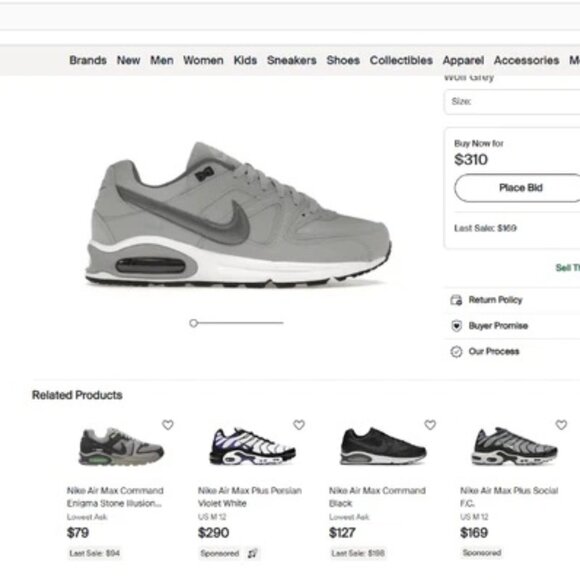
Task: Open the New menu item
Action: [128, 60]
